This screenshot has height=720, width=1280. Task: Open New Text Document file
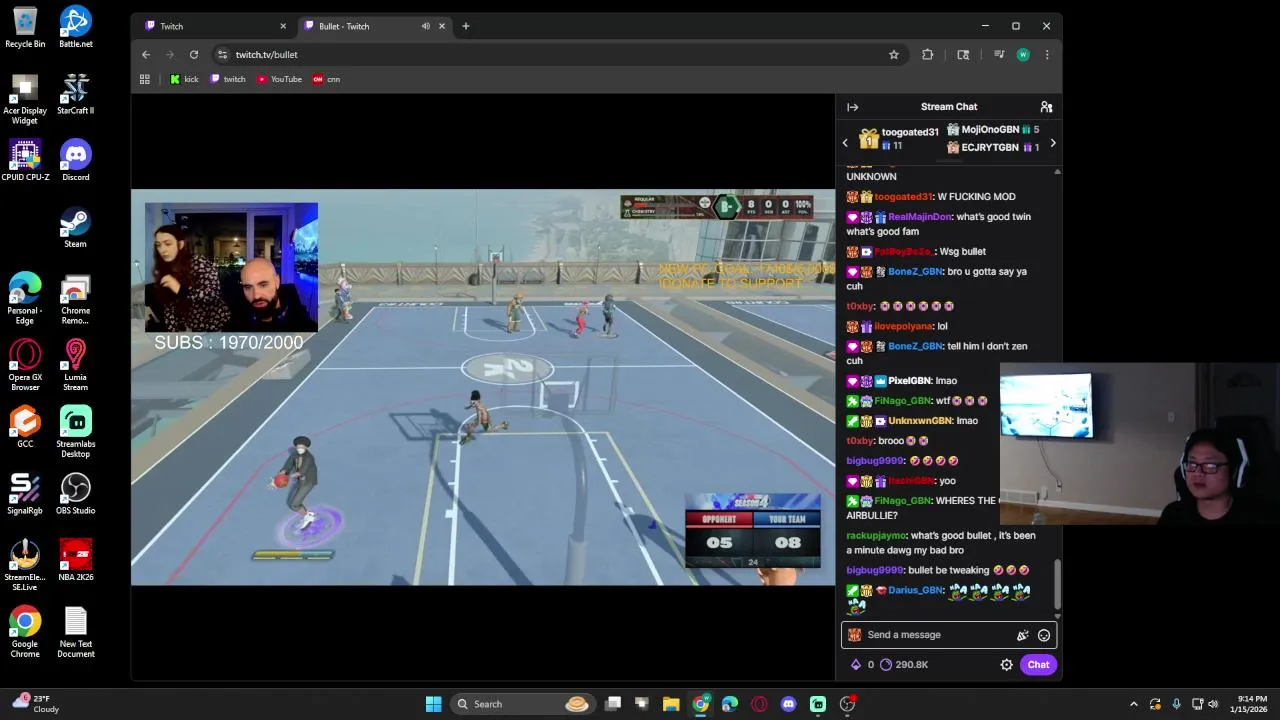(76, 632)
